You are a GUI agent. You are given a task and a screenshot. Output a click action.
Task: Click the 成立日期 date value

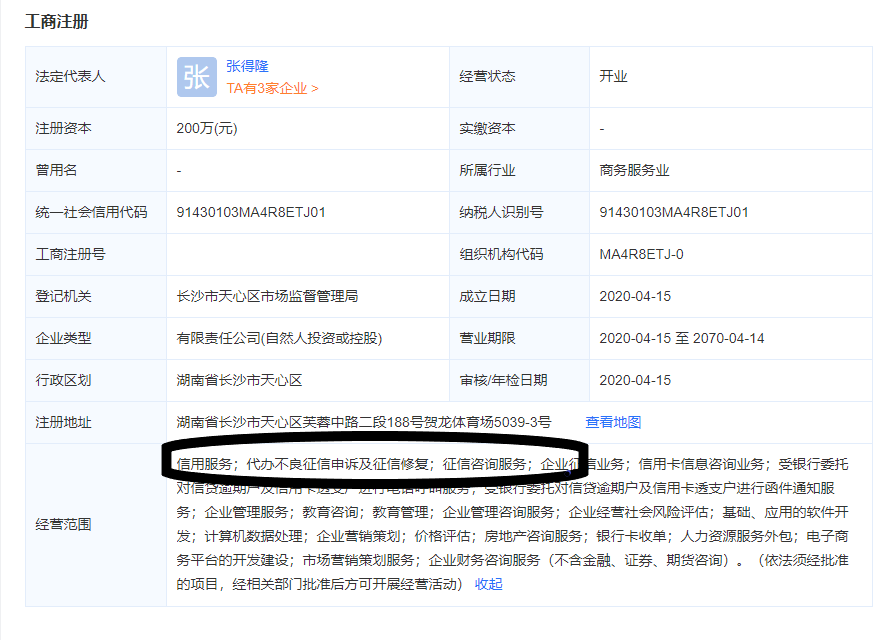point(635,296)
